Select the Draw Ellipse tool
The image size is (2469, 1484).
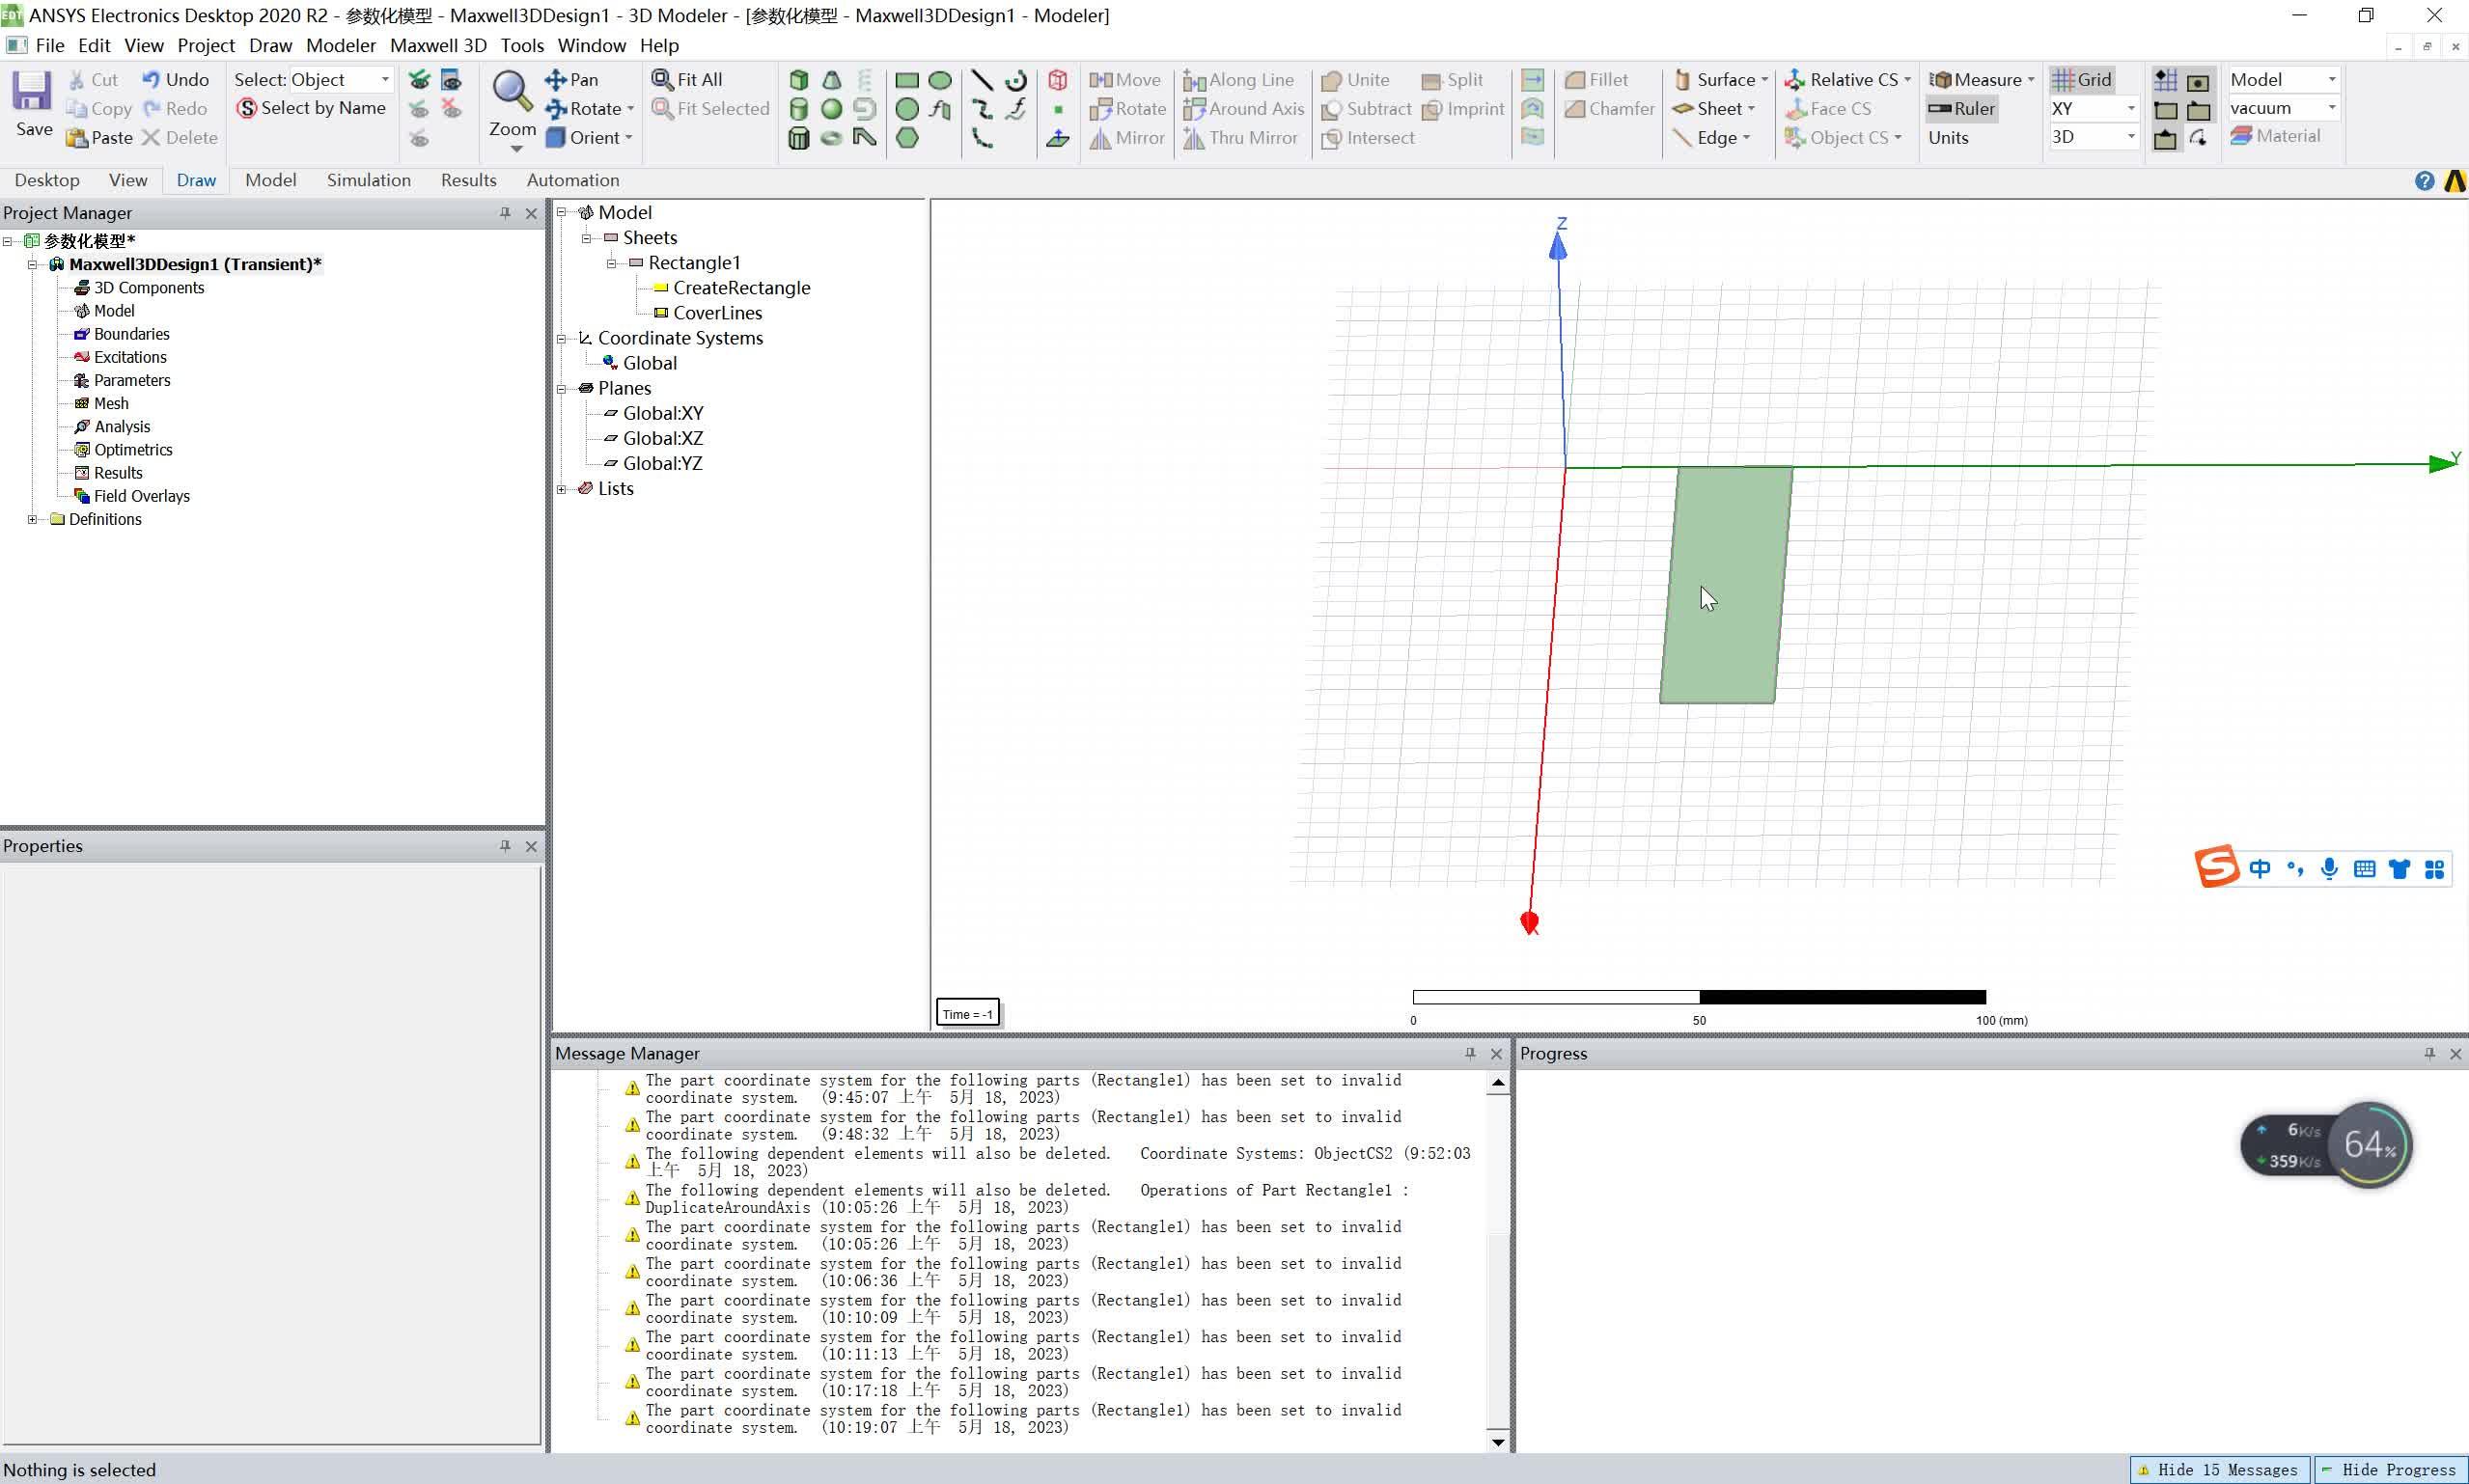[940, 80]
